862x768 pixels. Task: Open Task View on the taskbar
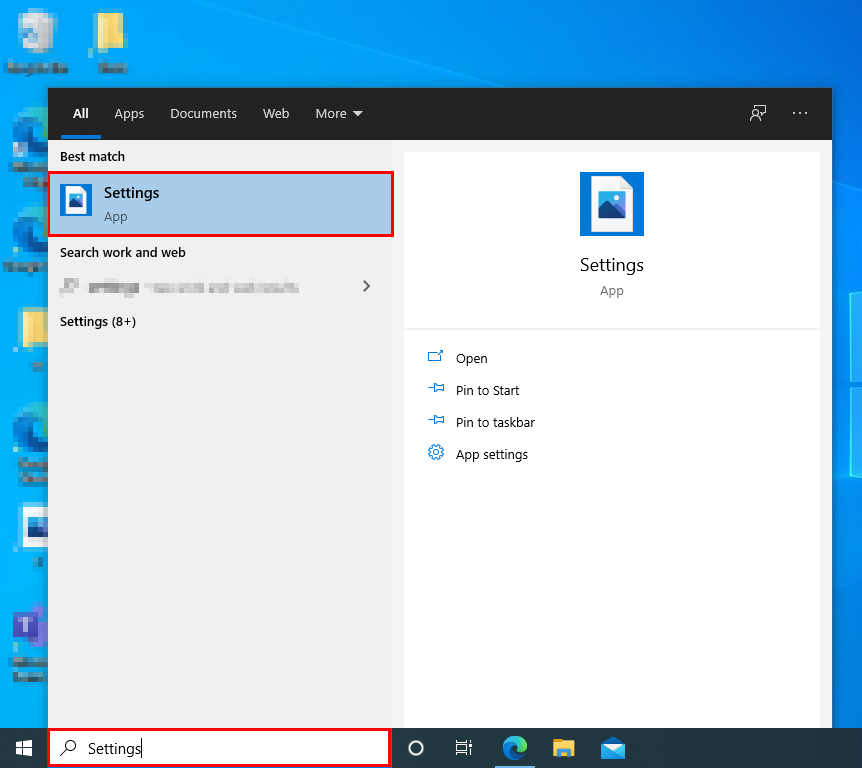coord(464,748)
